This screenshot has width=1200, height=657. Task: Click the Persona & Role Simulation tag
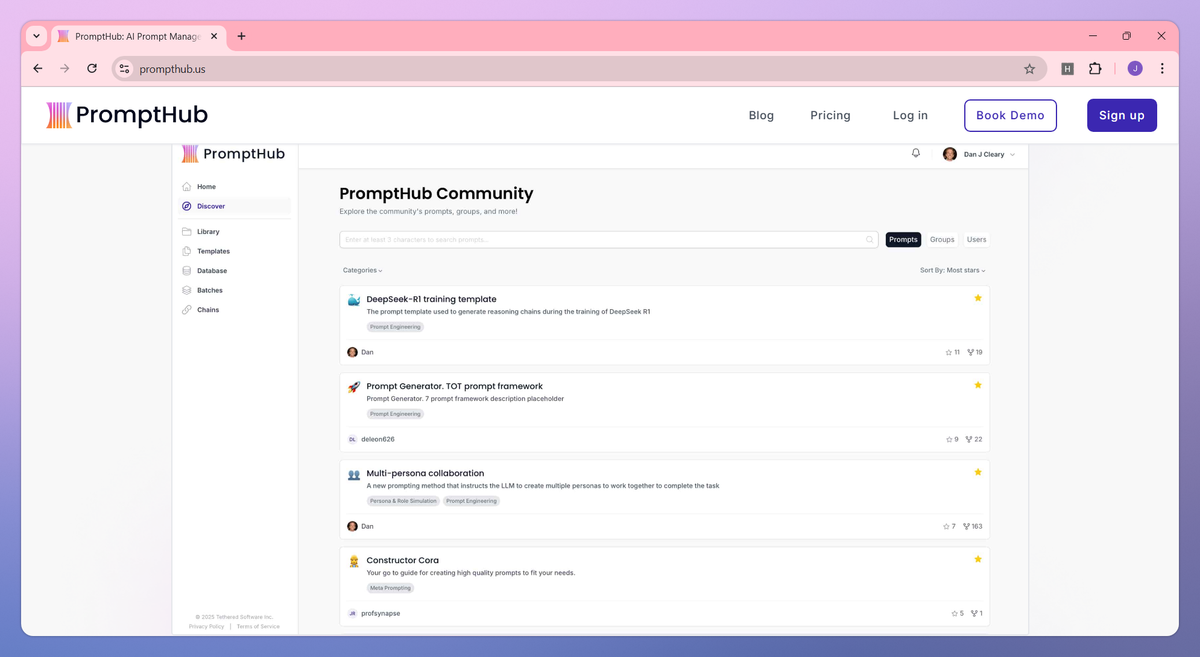click(x=403, y=501)
